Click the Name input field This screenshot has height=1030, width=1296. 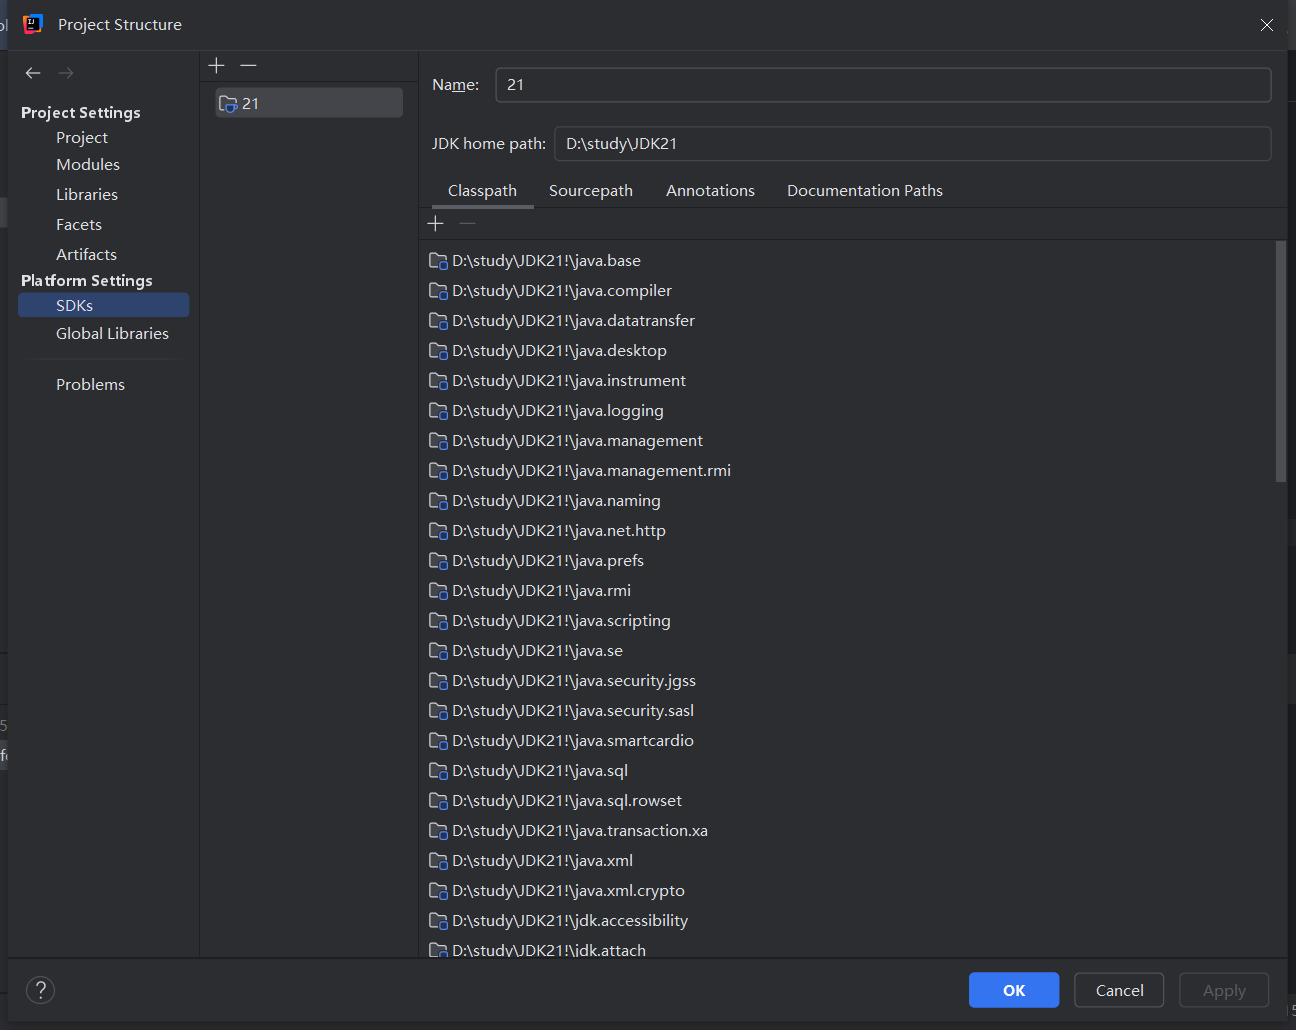point(883,85)
